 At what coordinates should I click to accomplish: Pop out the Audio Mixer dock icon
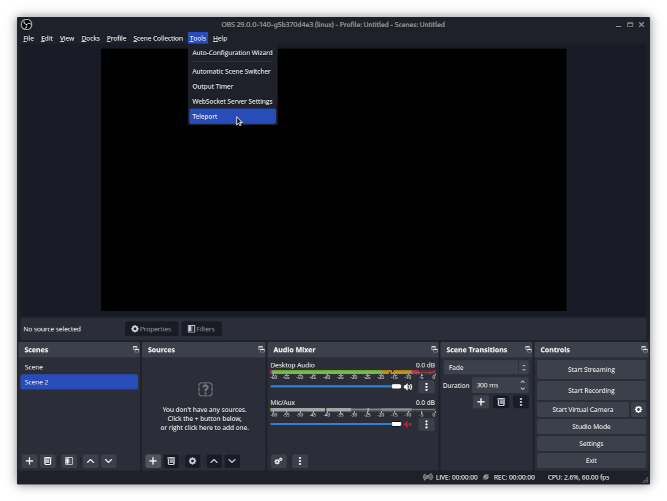434,349
